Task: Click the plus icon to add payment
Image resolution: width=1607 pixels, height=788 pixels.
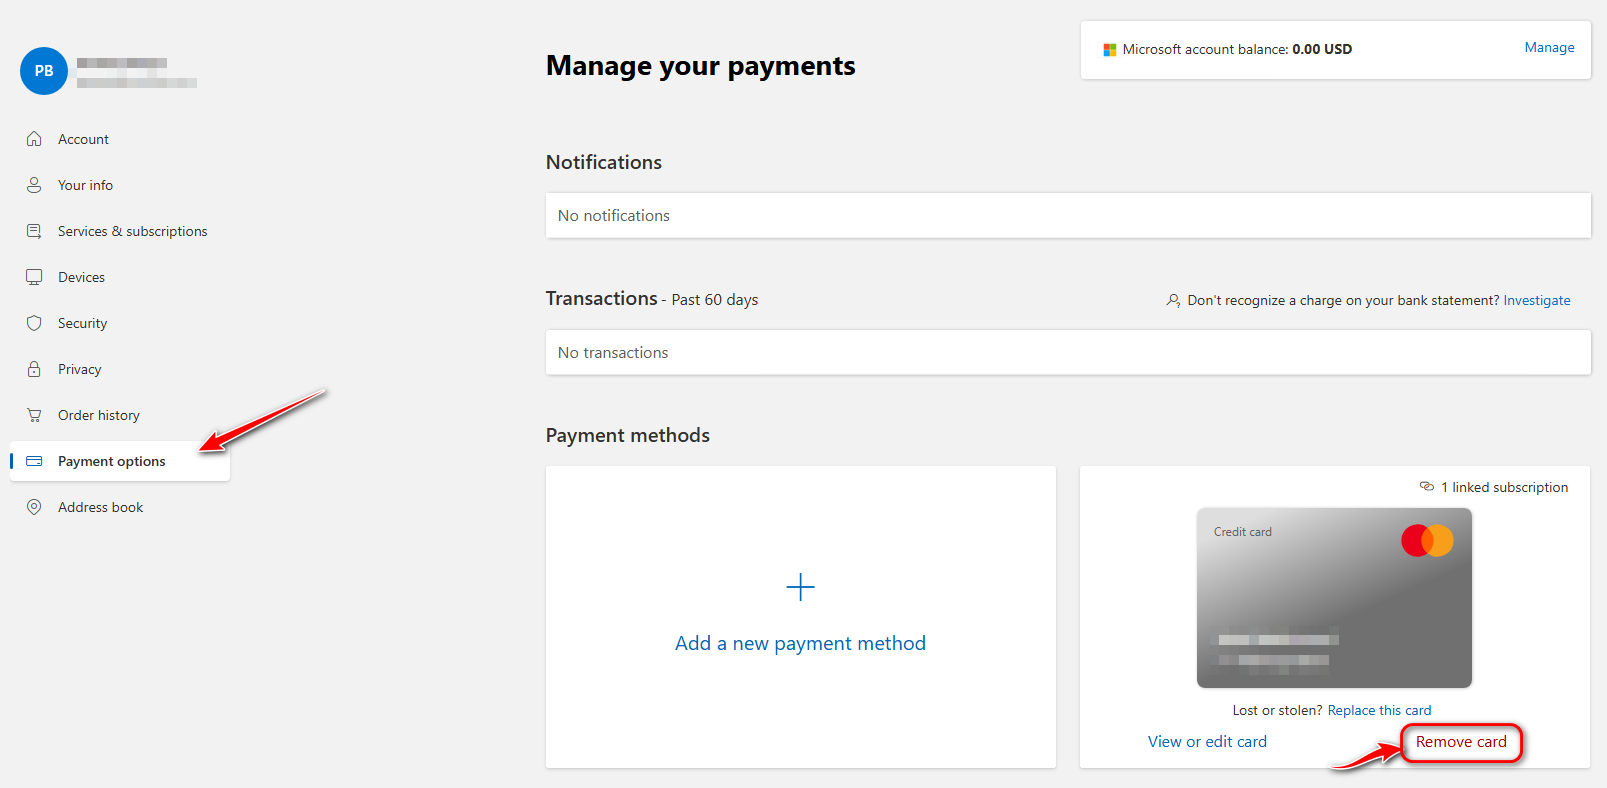Action: point(800,587)
